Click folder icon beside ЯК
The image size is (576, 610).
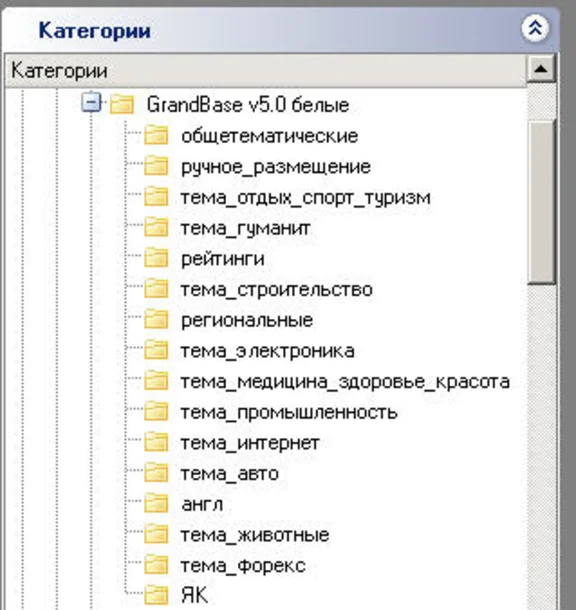[156, 595]
